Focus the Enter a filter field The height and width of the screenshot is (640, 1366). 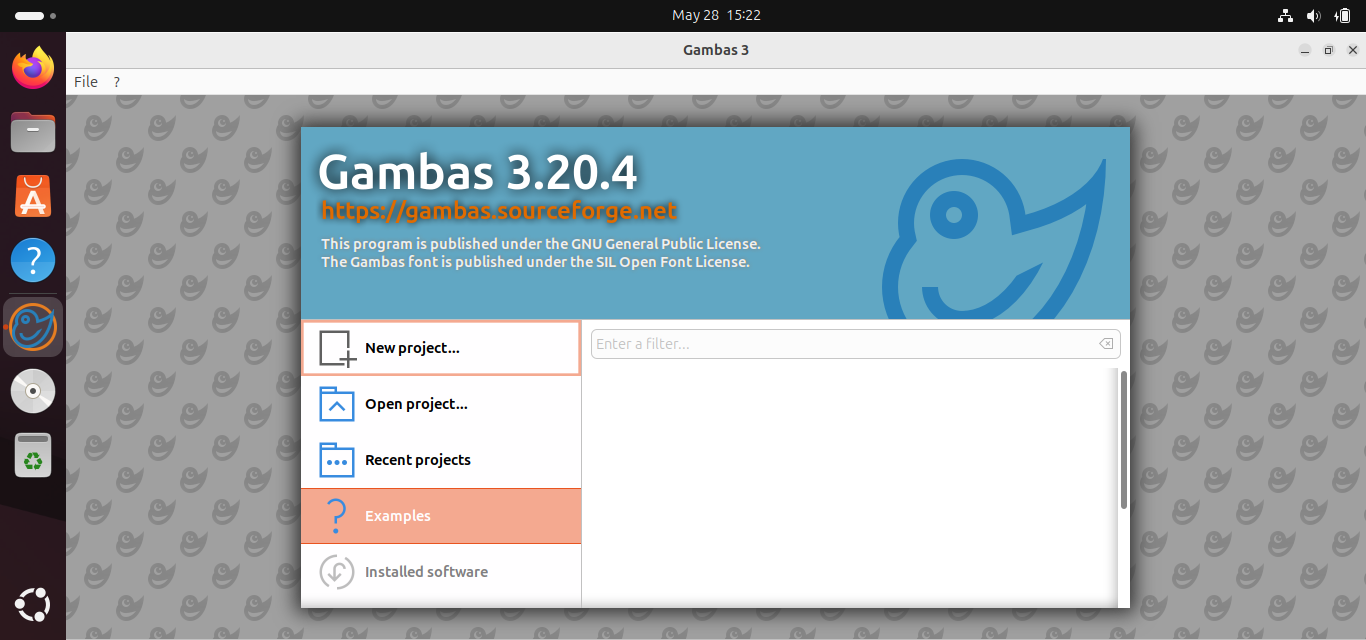[x=856, y=344]
